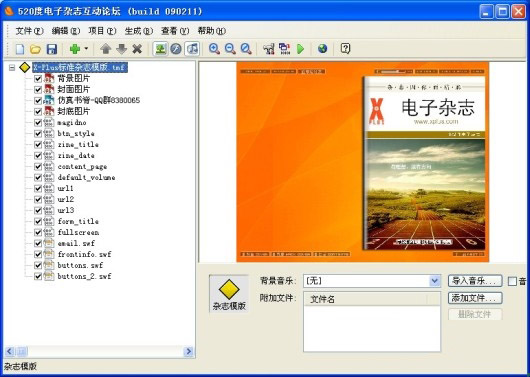The image size is (530, 377).
Task: Open the 生成 menu
Action: pyautogui.click(x=139, y=31)
